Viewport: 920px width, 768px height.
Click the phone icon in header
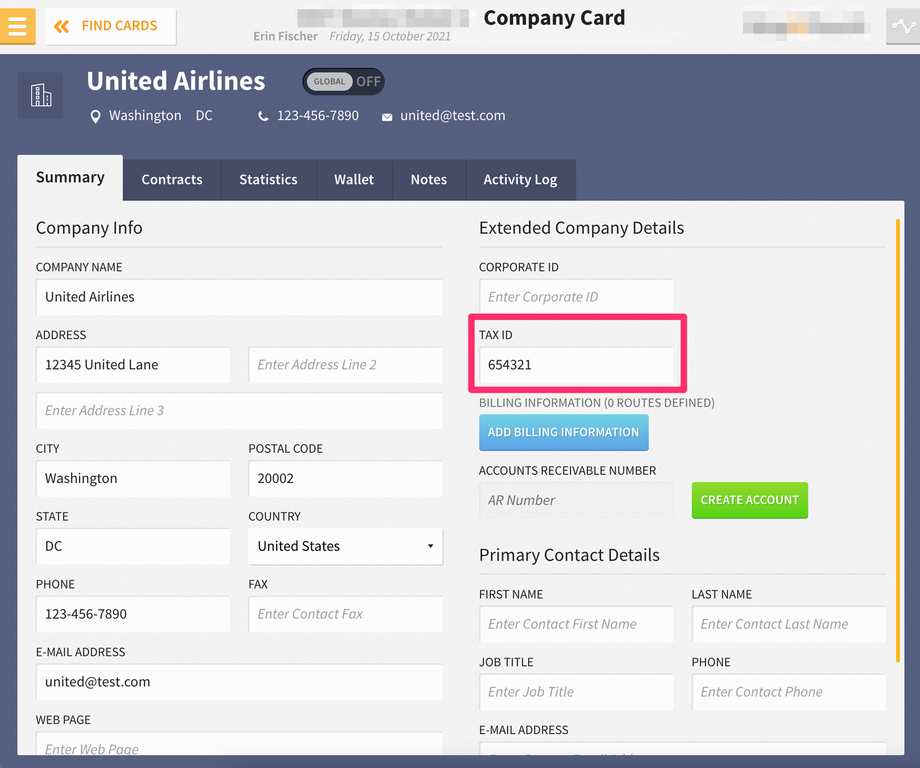point(263,116)
